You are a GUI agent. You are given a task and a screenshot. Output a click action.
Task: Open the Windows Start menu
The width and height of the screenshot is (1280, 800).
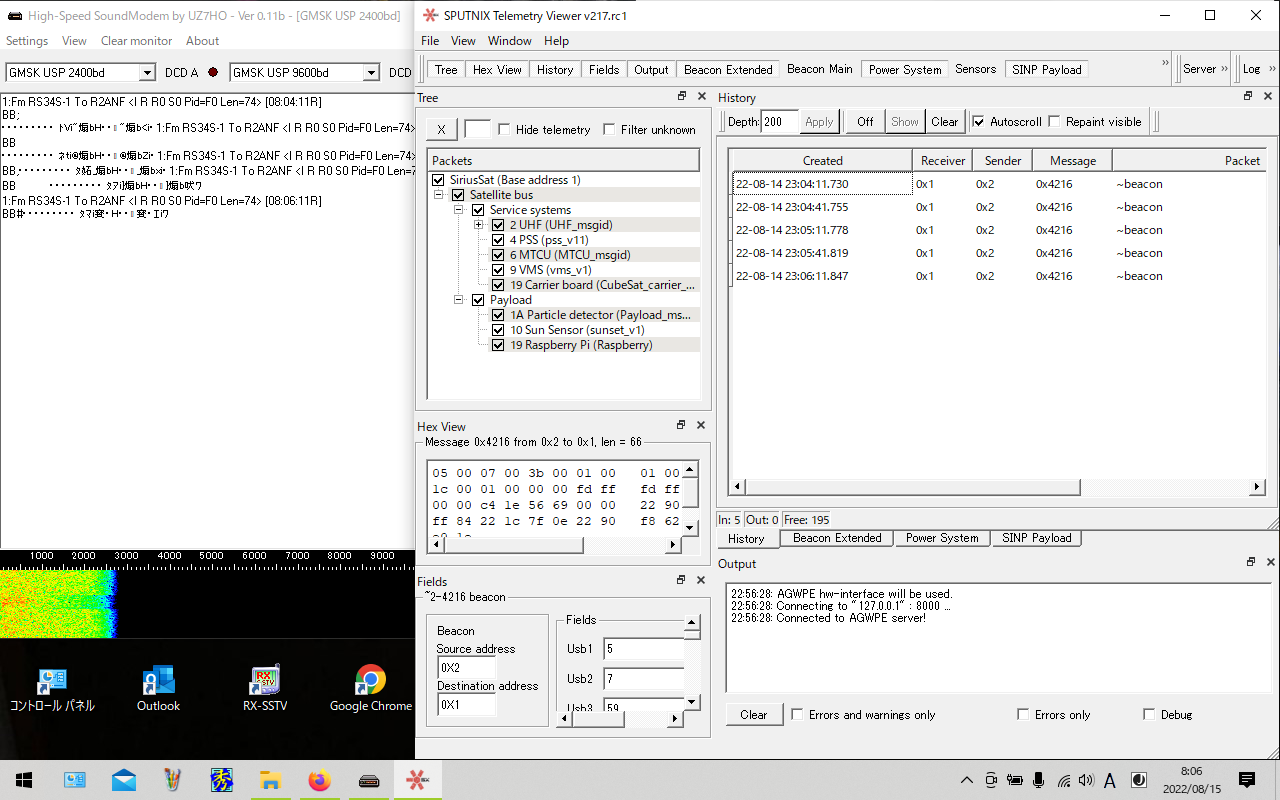click(x=24, y=780)
